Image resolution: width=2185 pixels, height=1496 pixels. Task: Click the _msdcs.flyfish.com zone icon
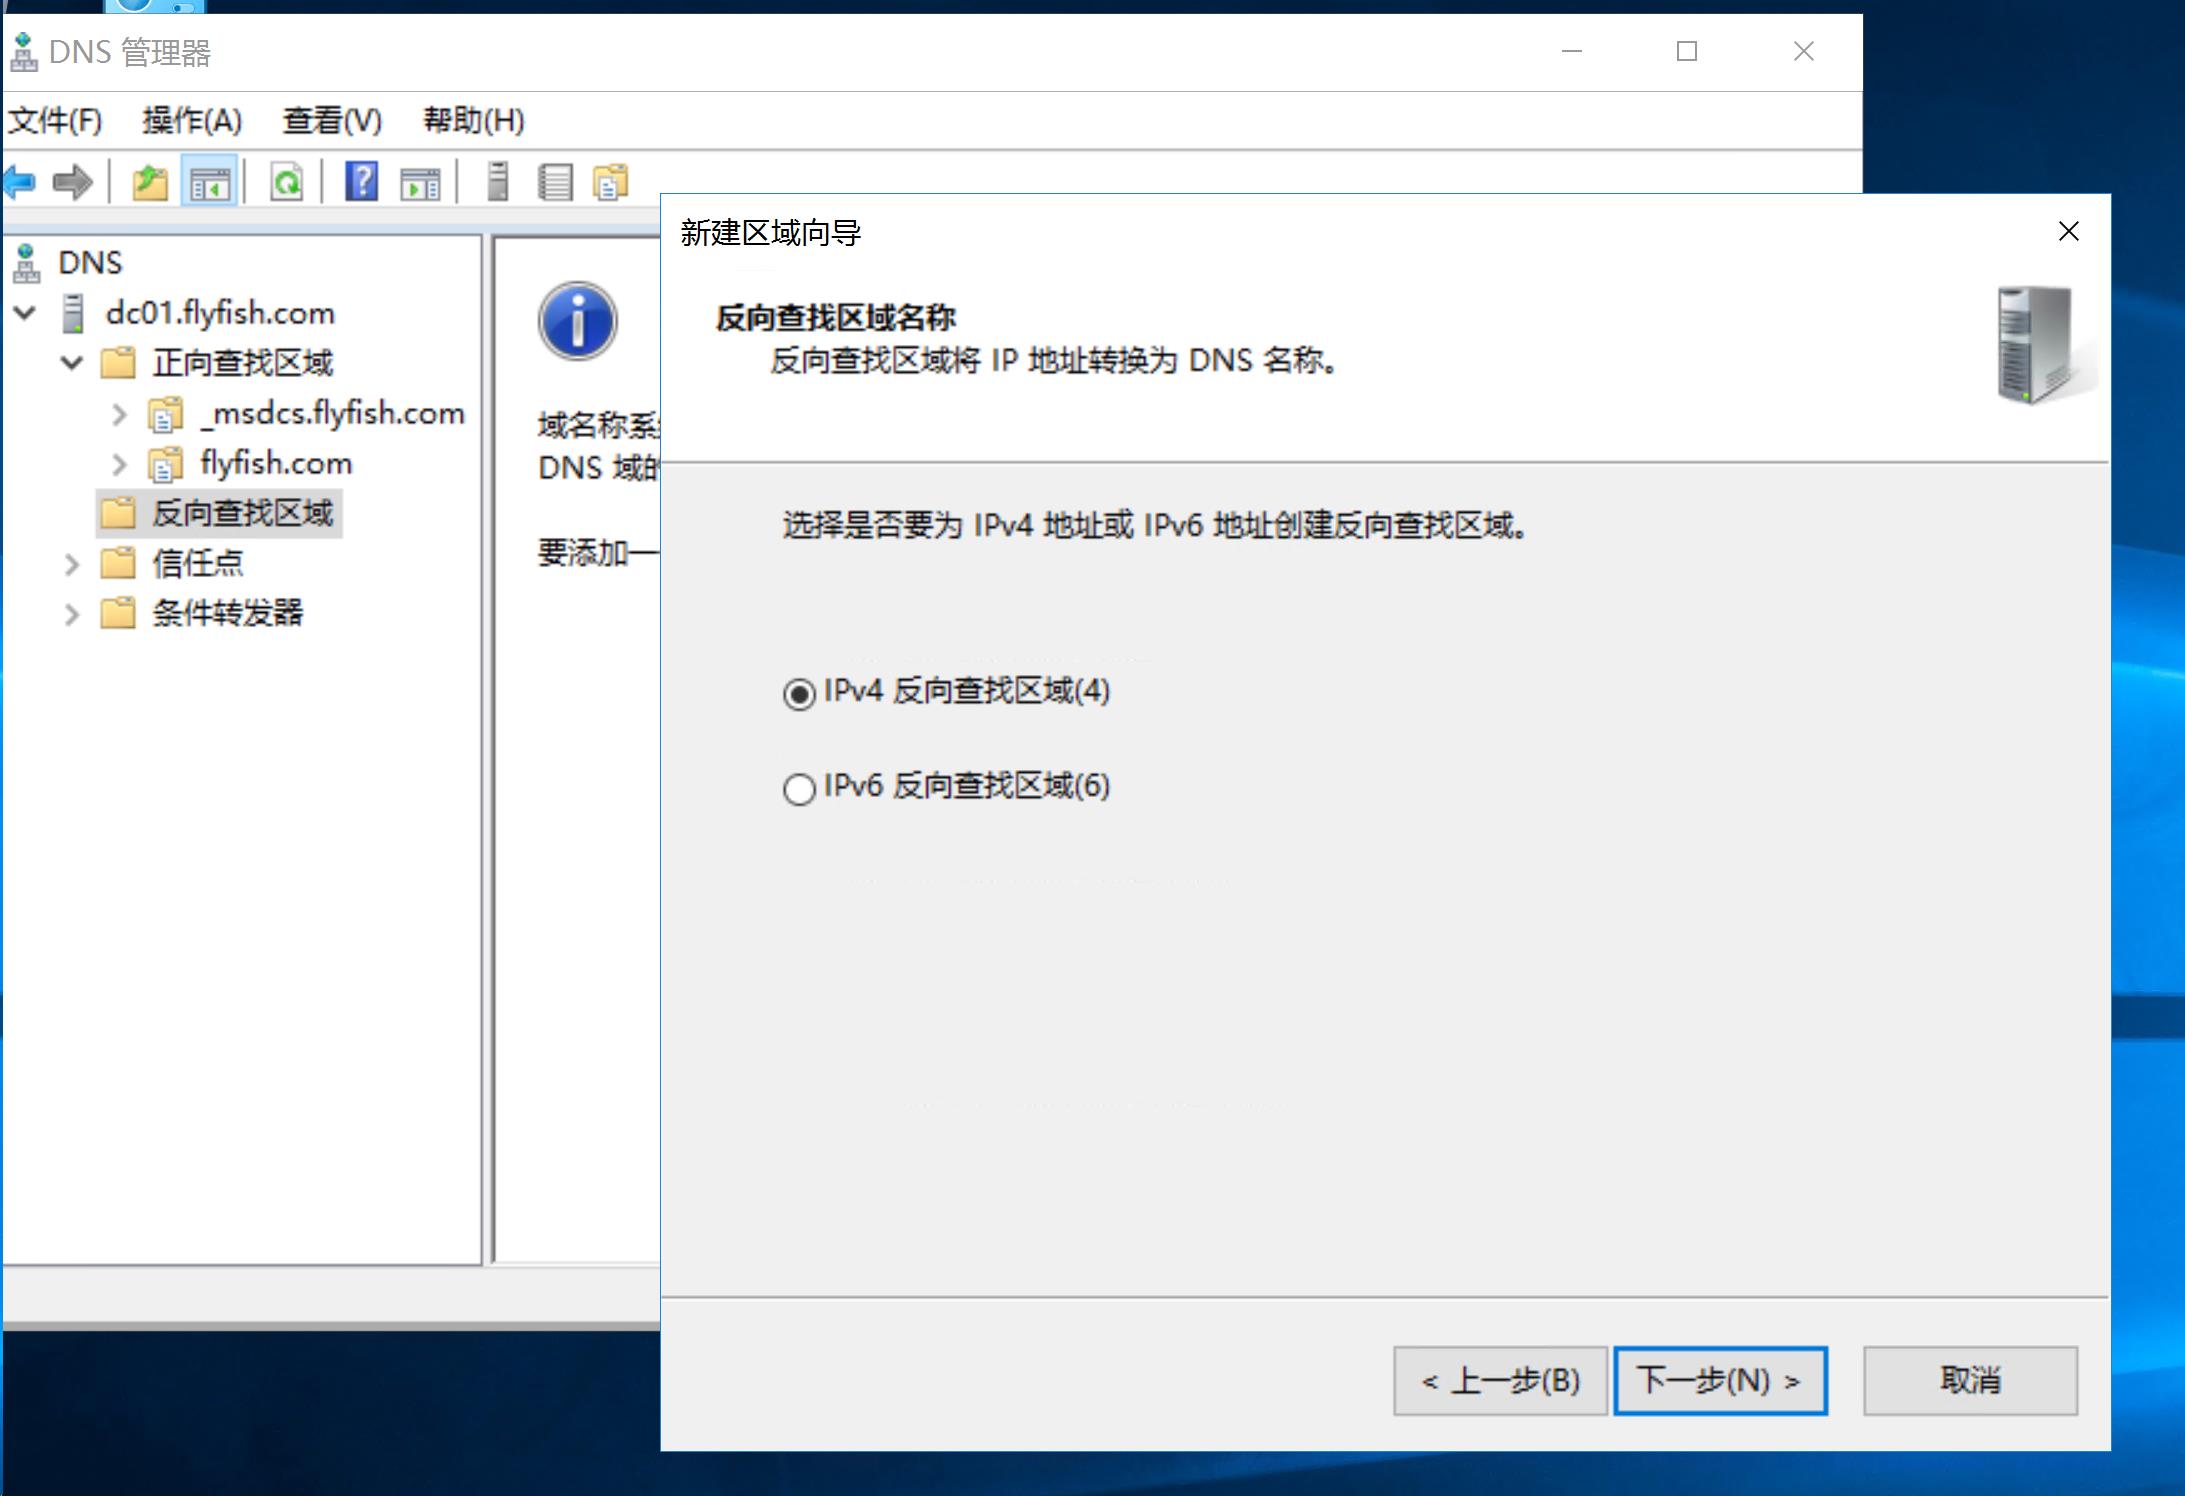166,413
